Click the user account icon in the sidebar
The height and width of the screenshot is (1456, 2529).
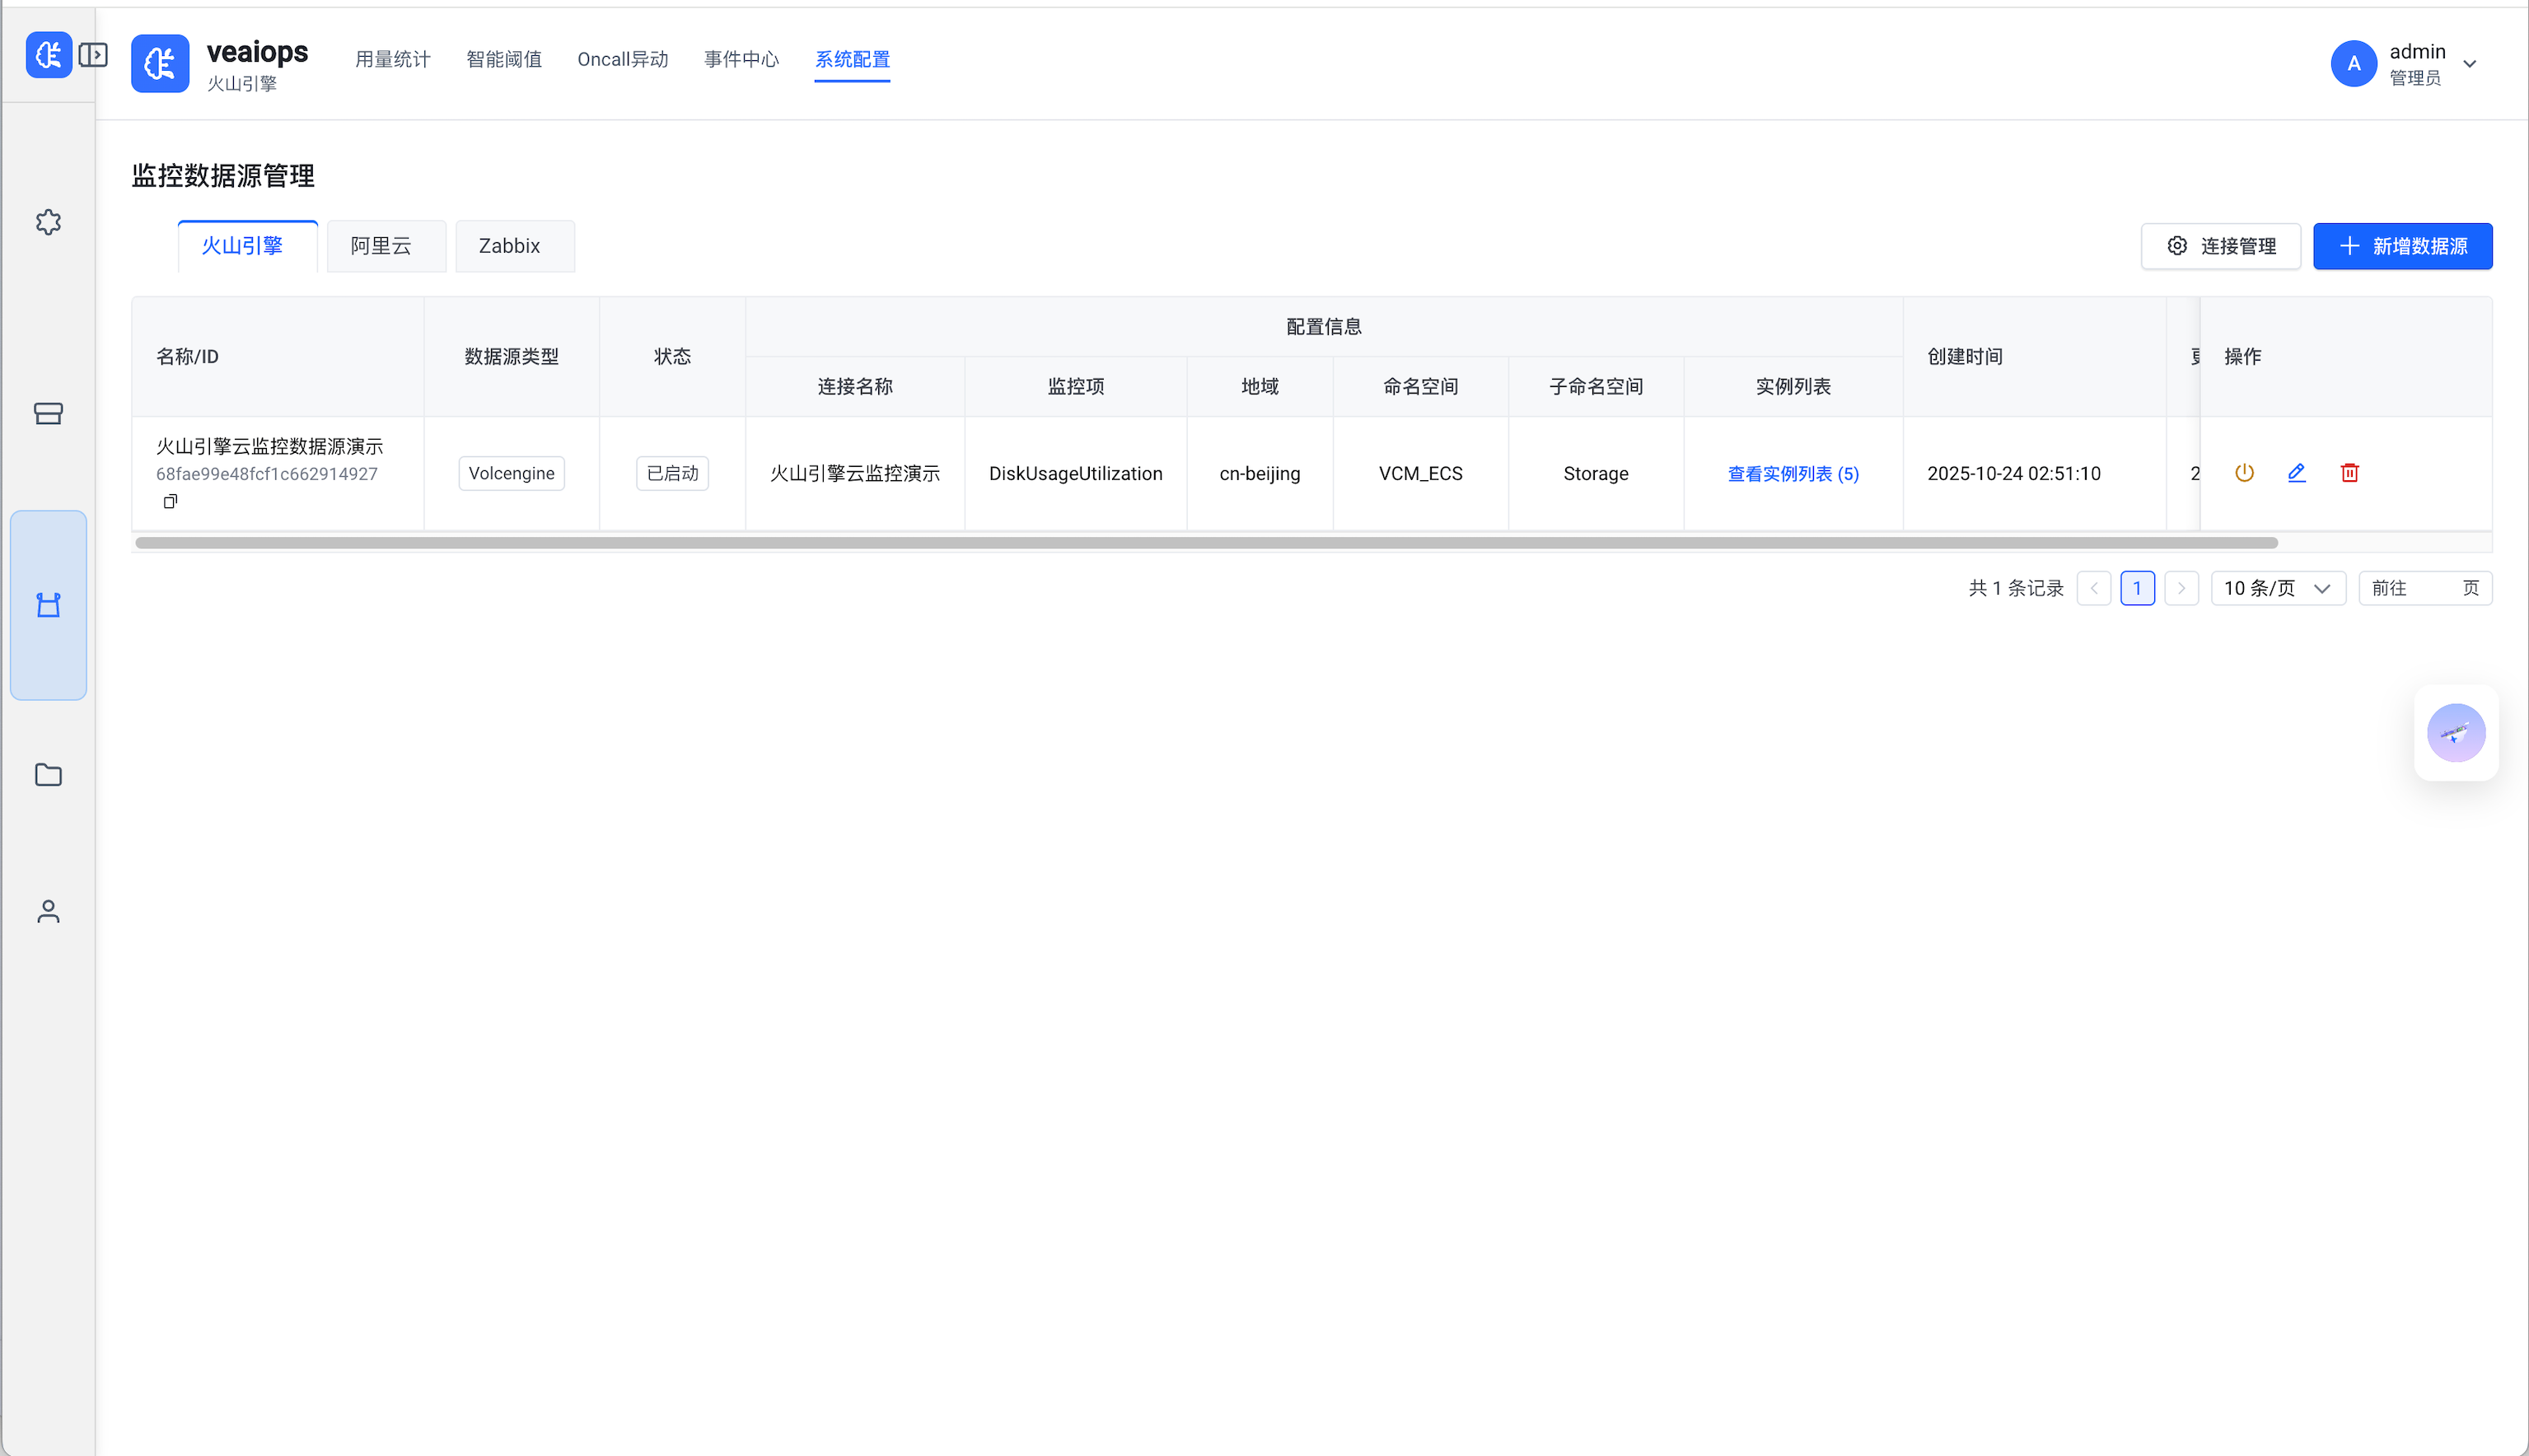pyautogui.click(x=48, y=911)
